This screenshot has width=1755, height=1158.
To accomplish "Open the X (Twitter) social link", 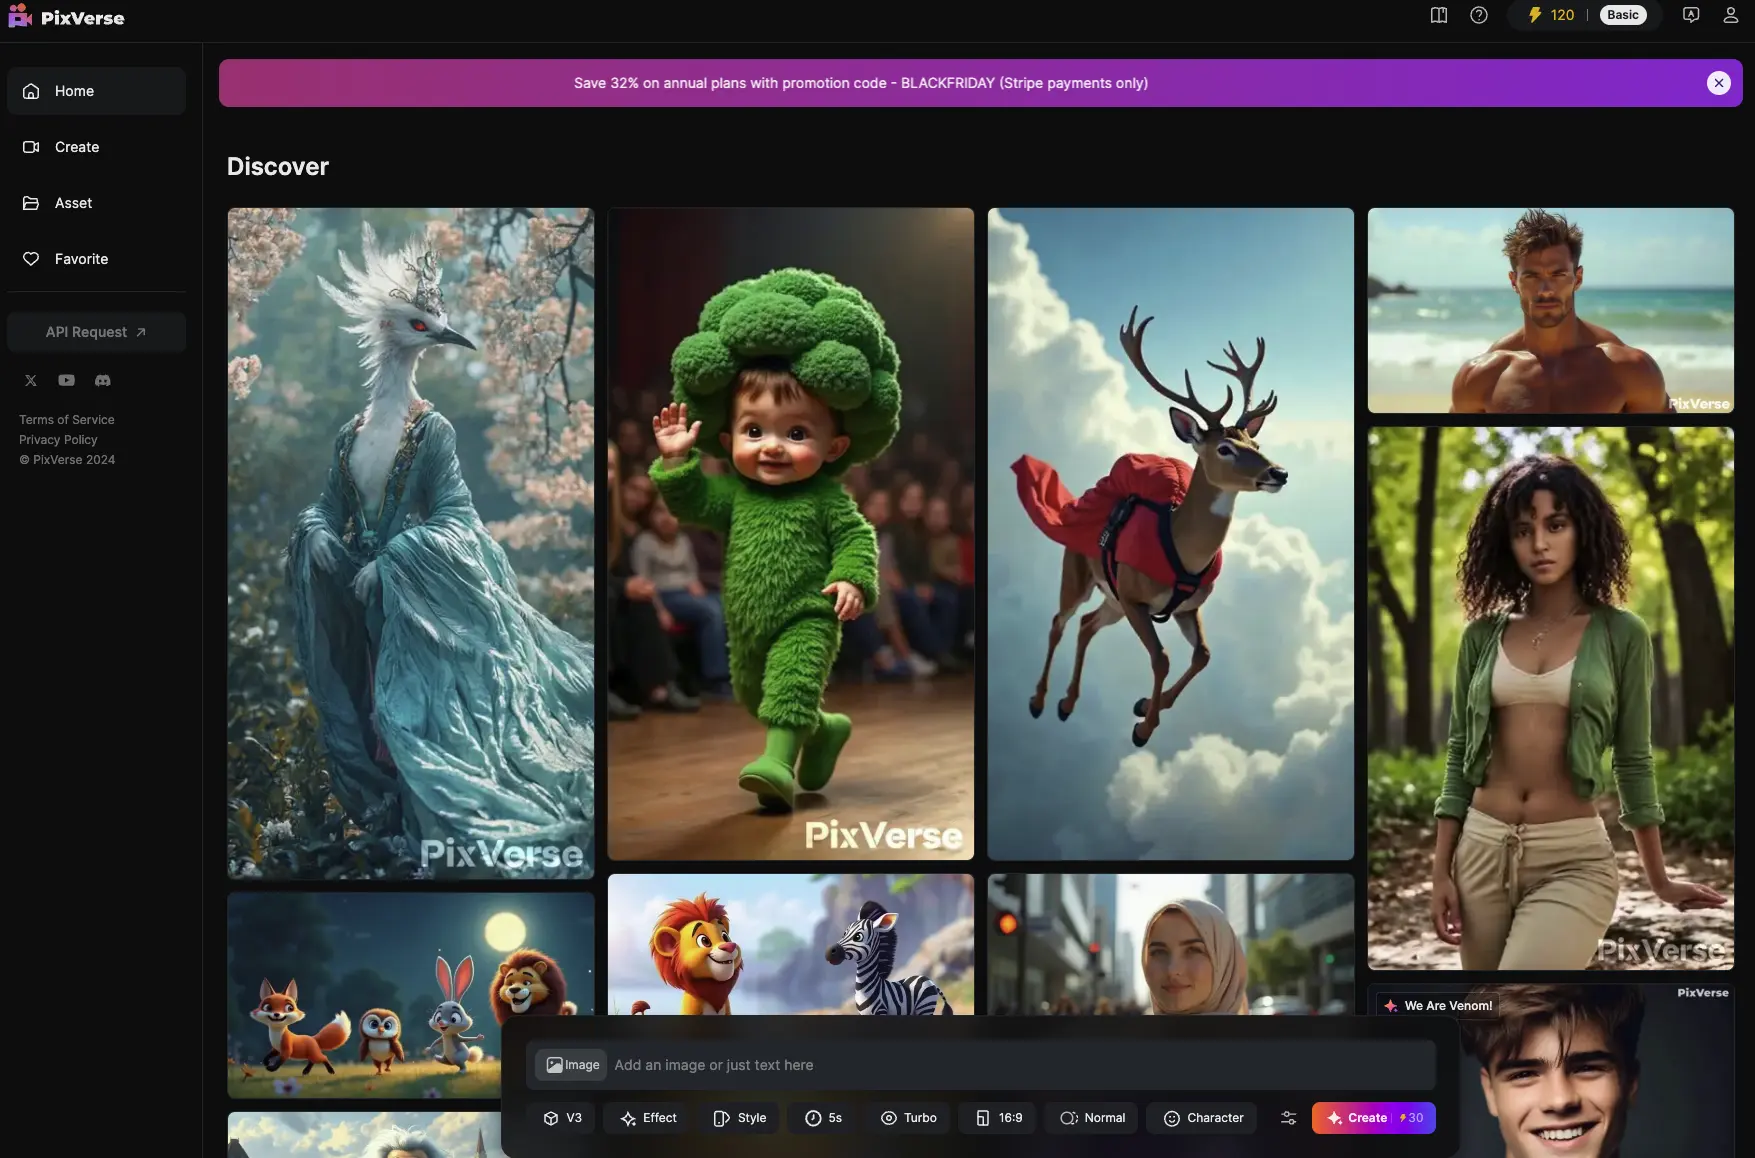I will click(x=31, y=380).
